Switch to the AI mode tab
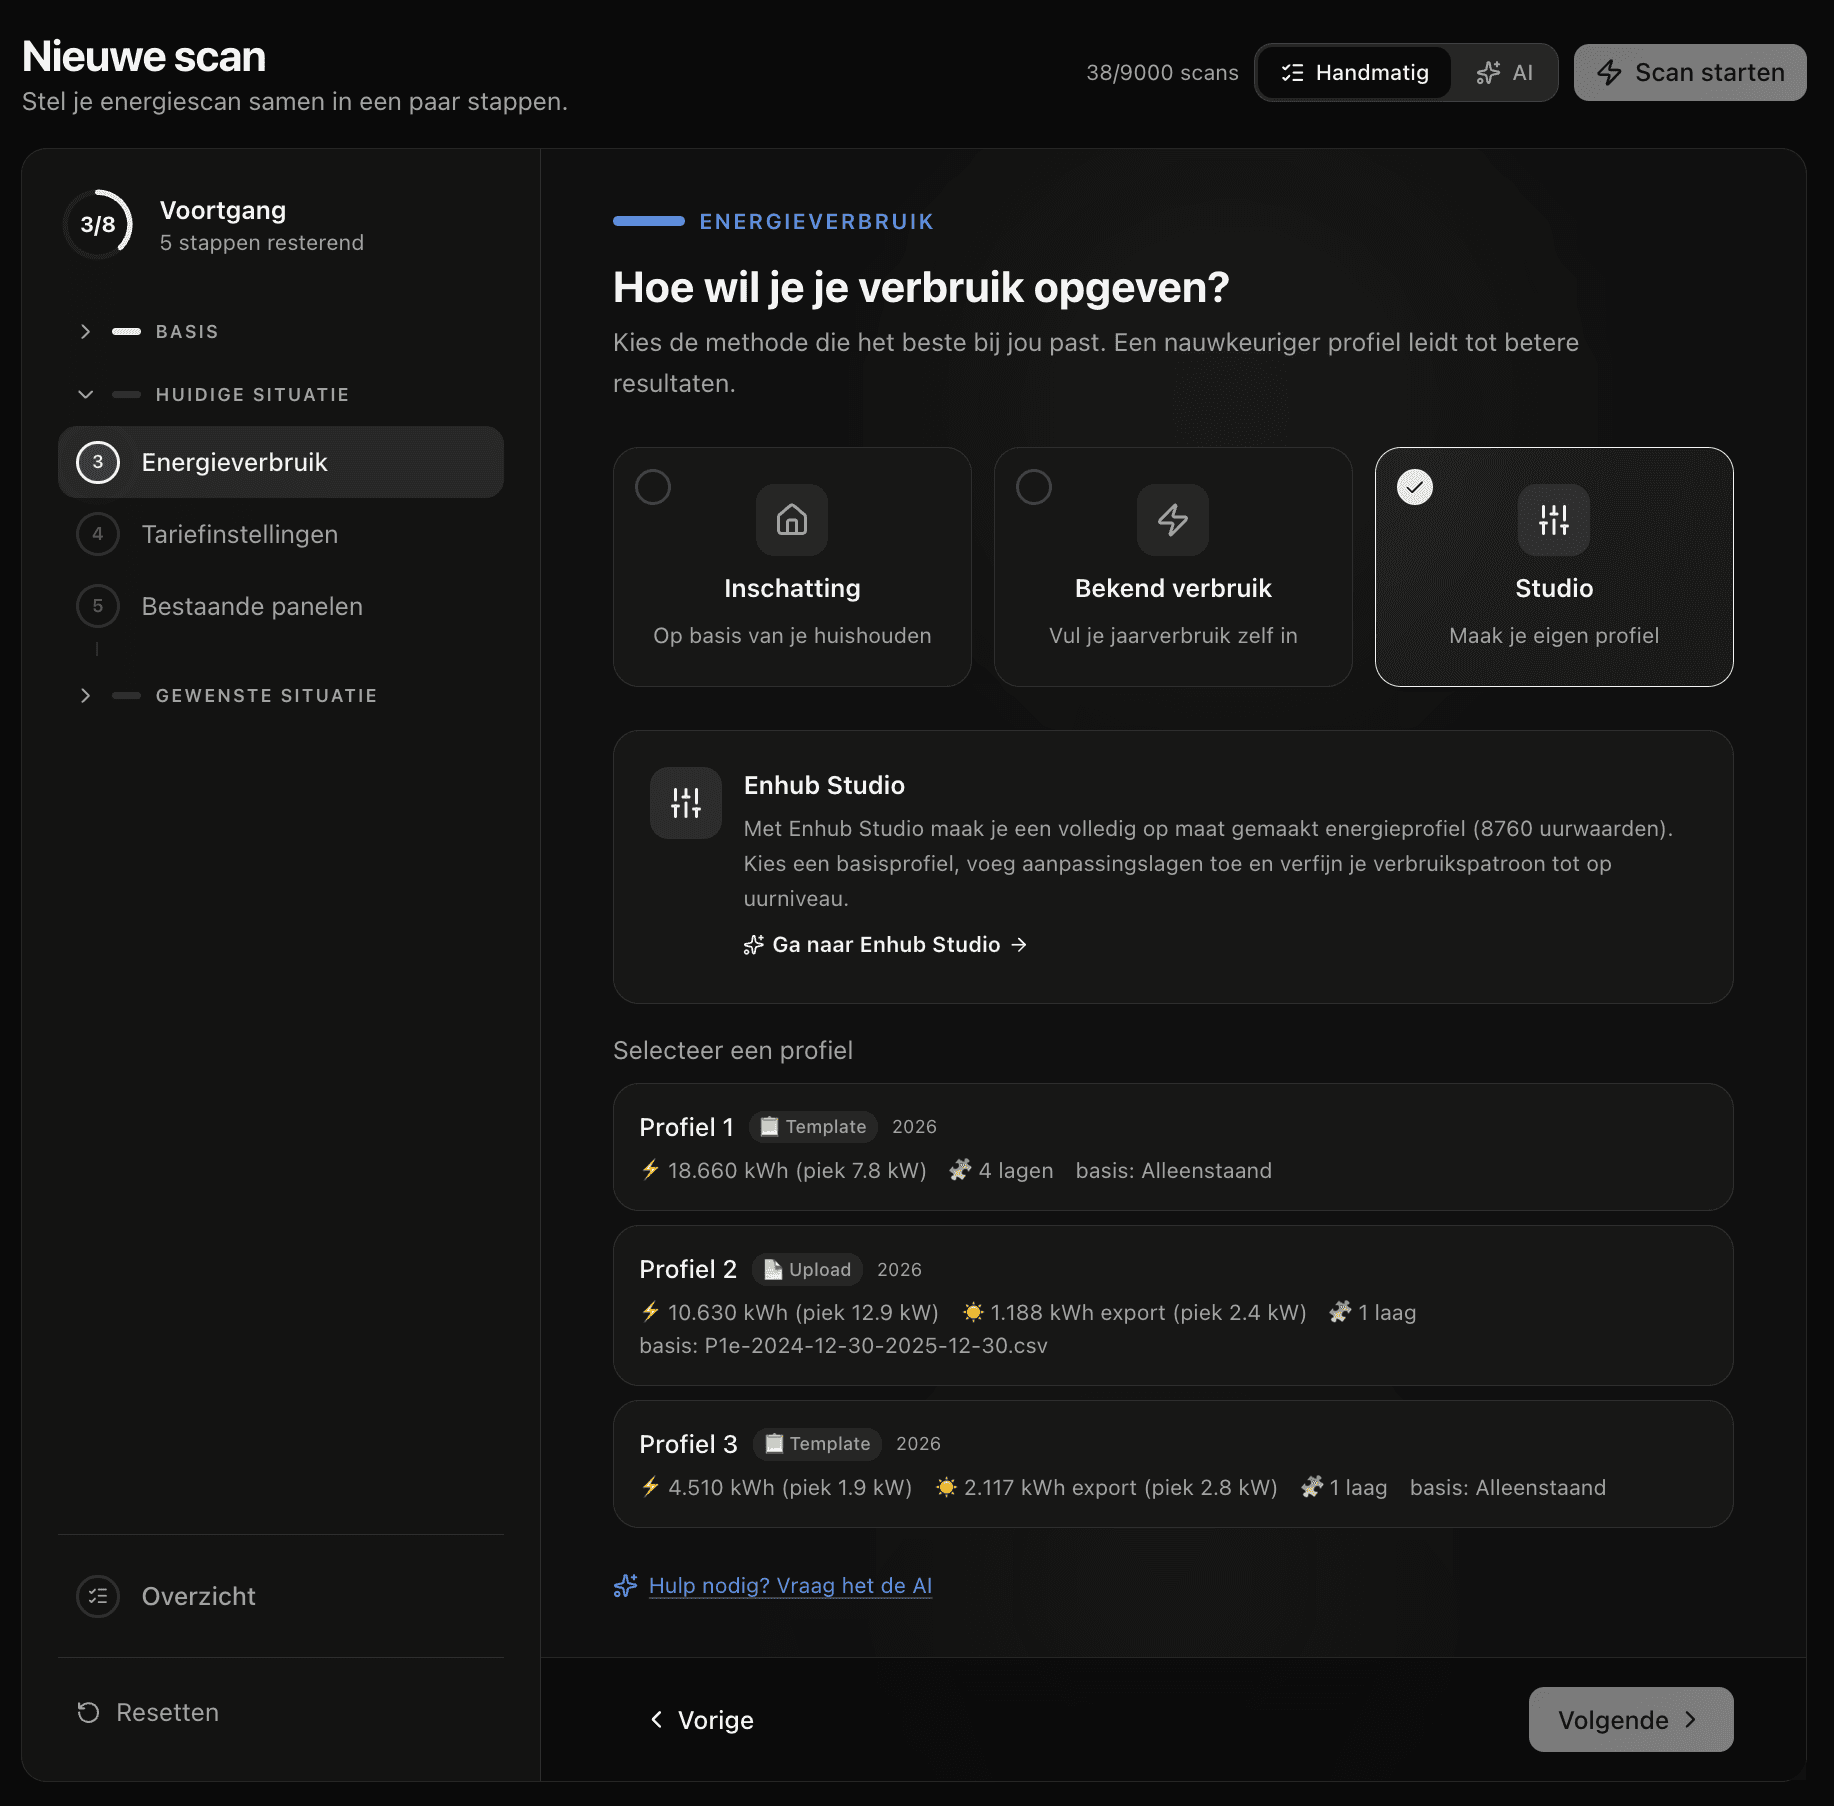1834x1806 pixels. (x=1506, y=72)
